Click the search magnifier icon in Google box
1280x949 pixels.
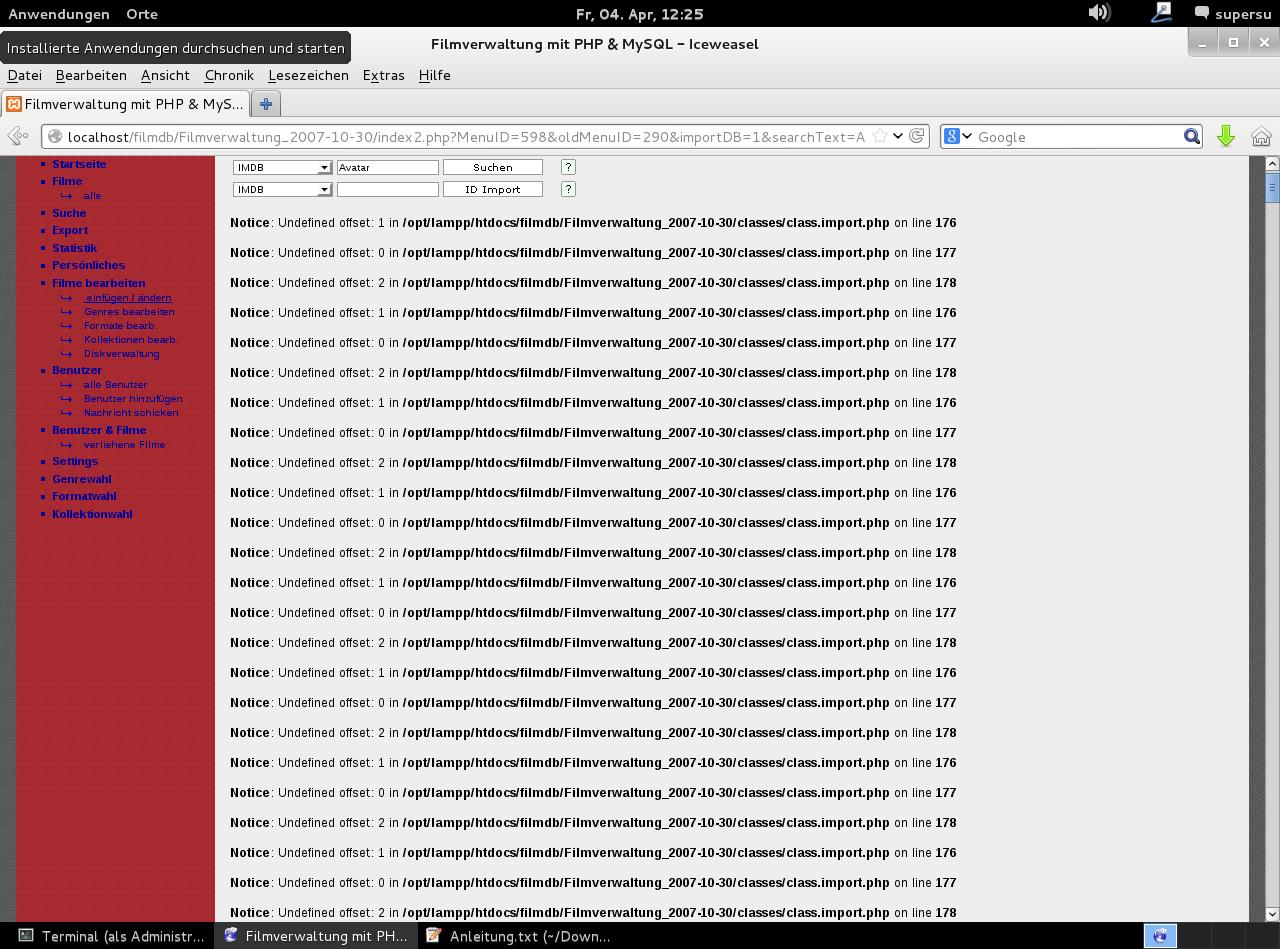click(1192, 137)
